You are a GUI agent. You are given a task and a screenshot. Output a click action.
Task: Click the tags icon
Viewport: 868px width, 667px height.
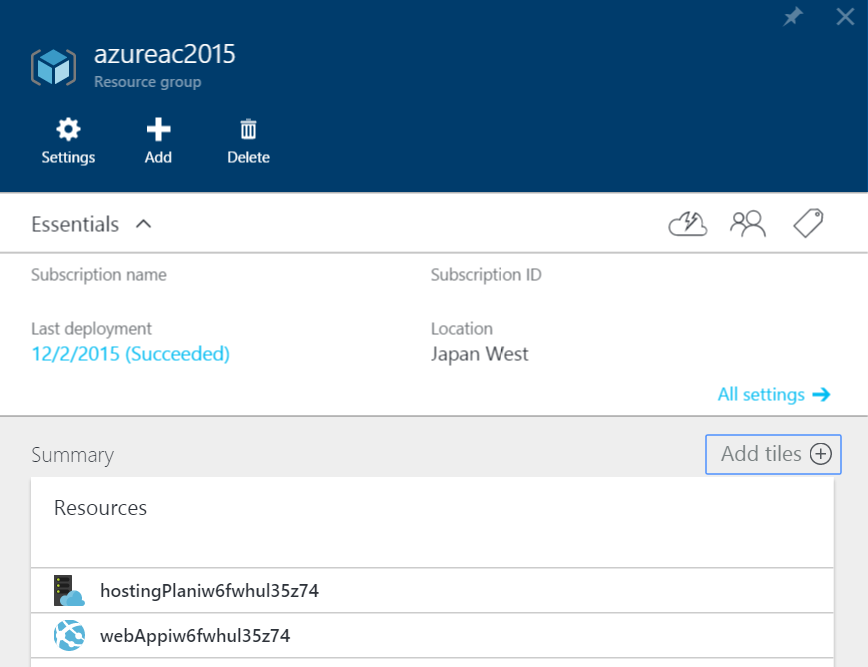coord(808,224)
